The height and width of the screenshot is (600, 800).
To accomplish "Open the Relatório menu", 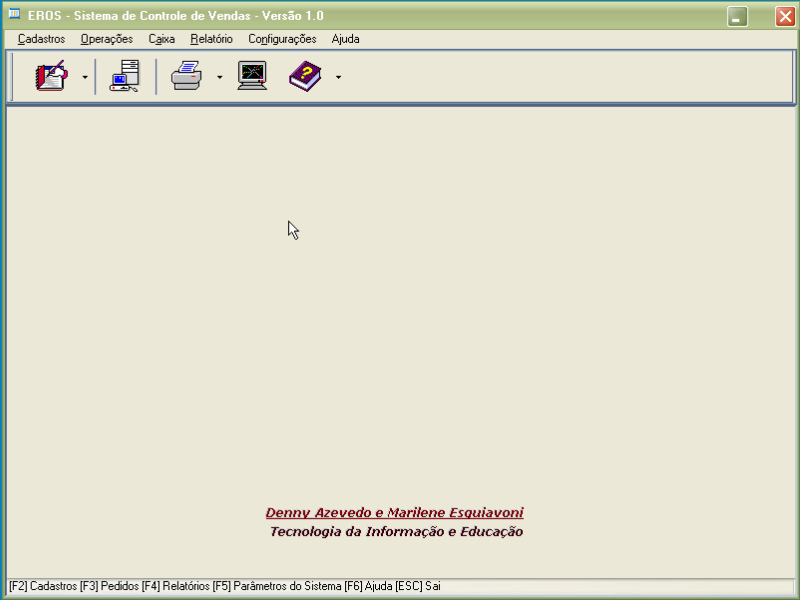I will (211, 39).
